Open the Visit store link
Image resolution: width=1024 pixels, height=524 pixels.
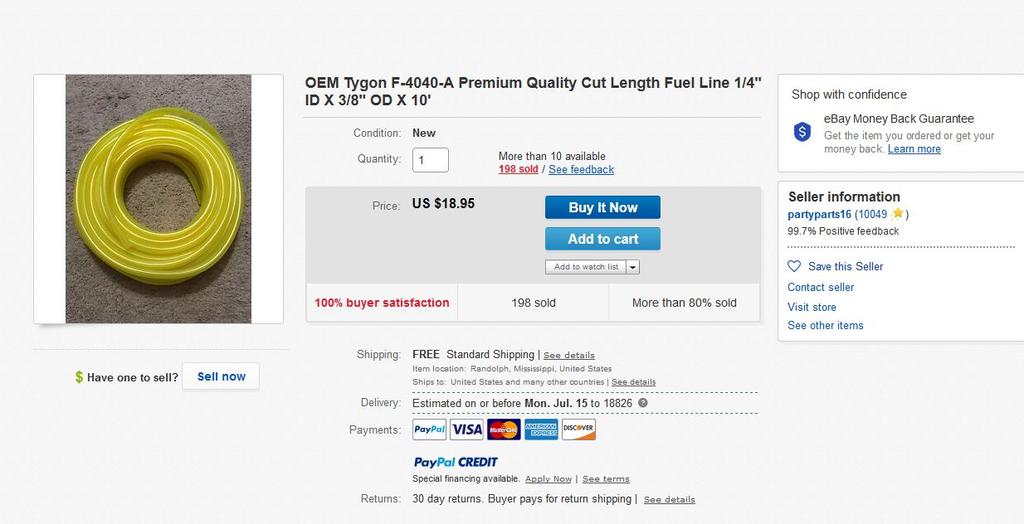point(812,307)
